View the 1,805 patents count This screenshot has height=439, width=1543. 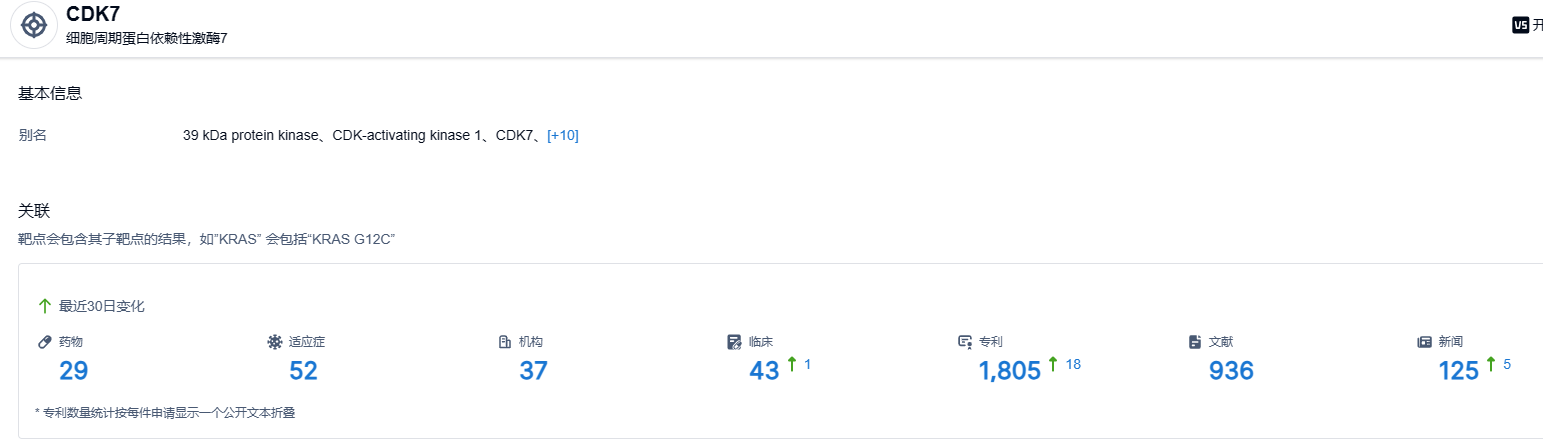(x=1009, y=371)
